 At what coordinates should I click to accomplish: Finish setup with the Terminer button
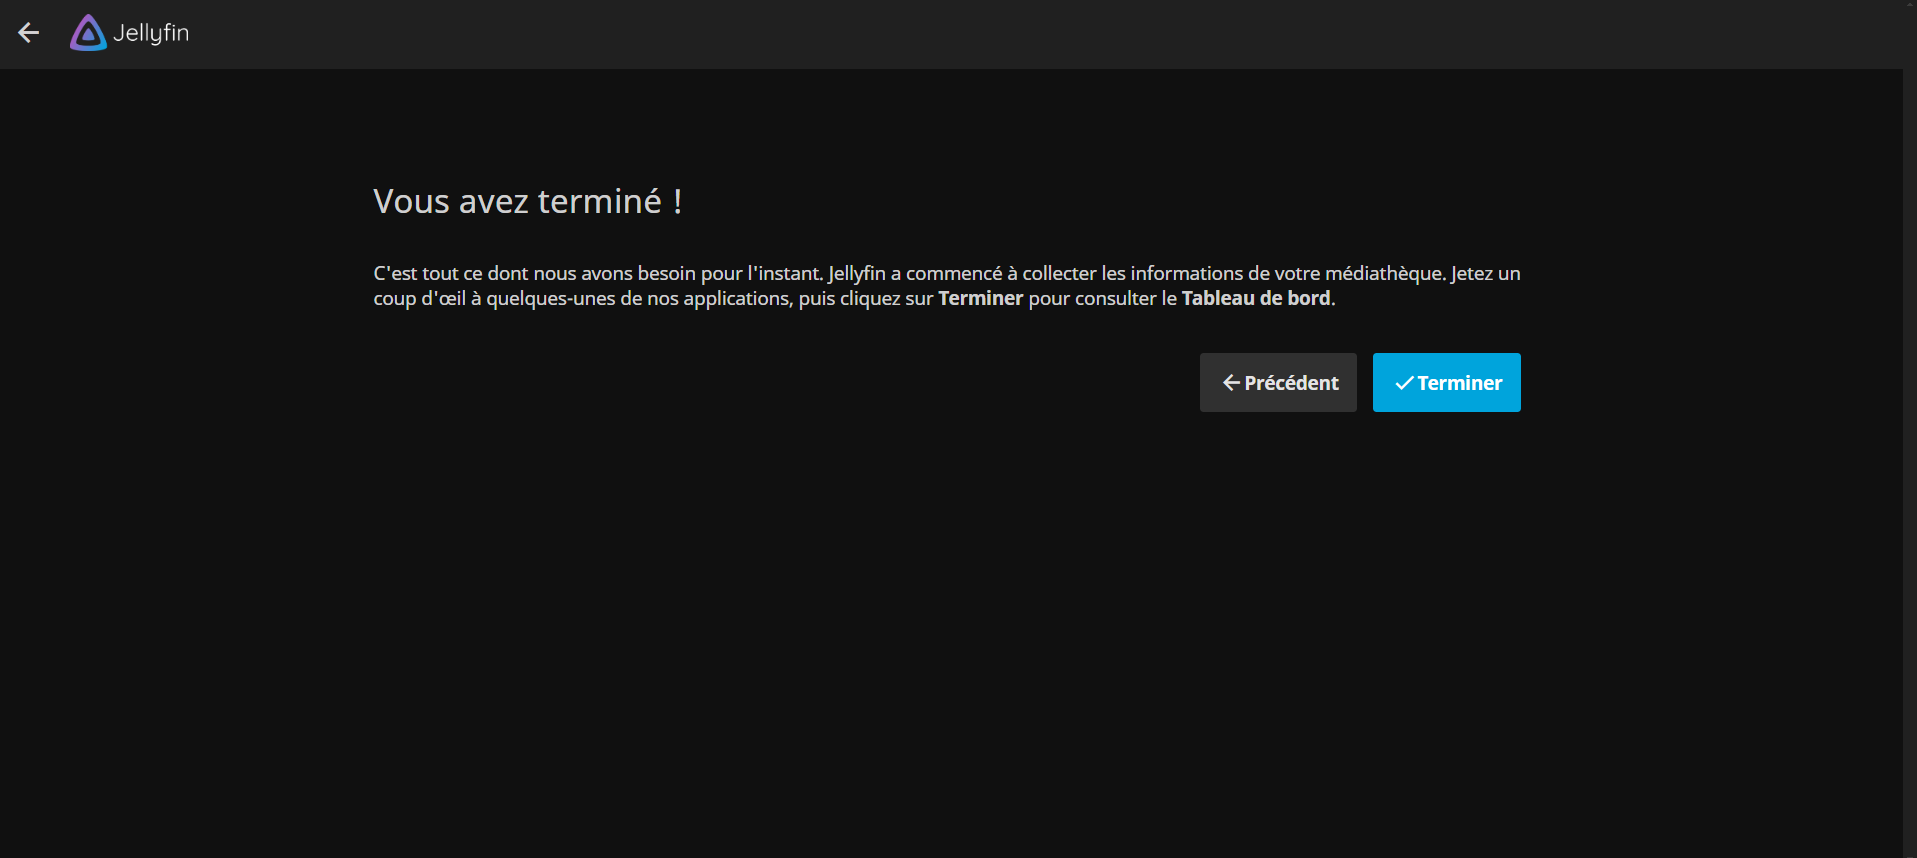(x=1446, y=382)
